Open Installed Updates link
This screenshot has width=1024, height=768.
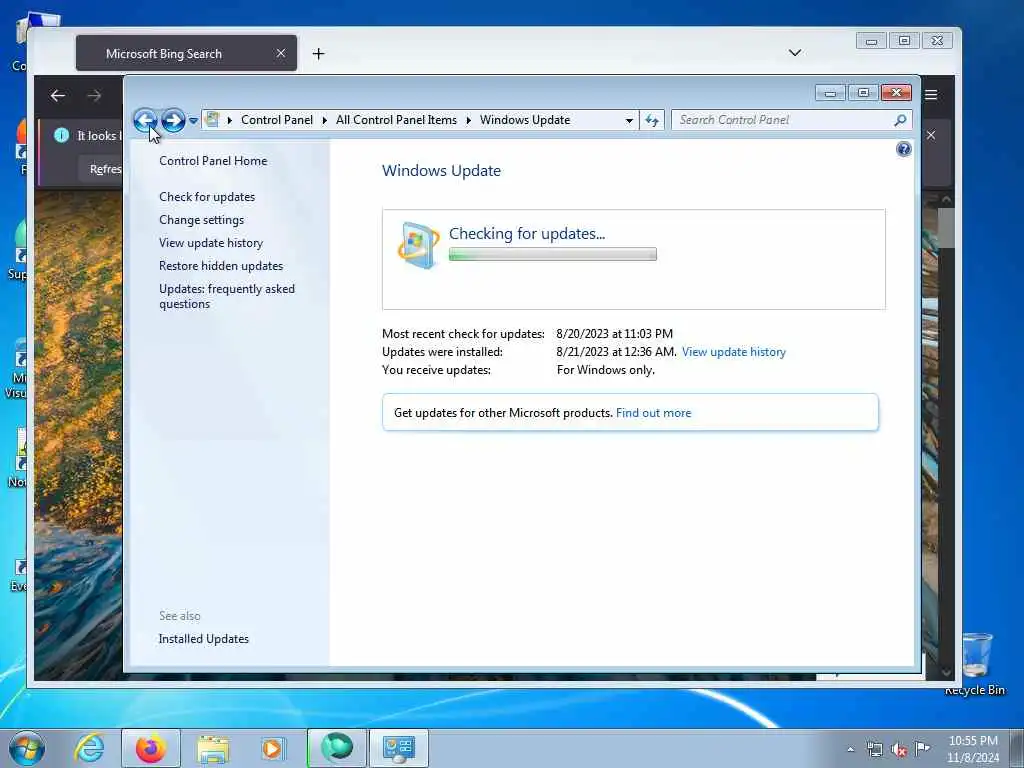(x=204, y=639)
